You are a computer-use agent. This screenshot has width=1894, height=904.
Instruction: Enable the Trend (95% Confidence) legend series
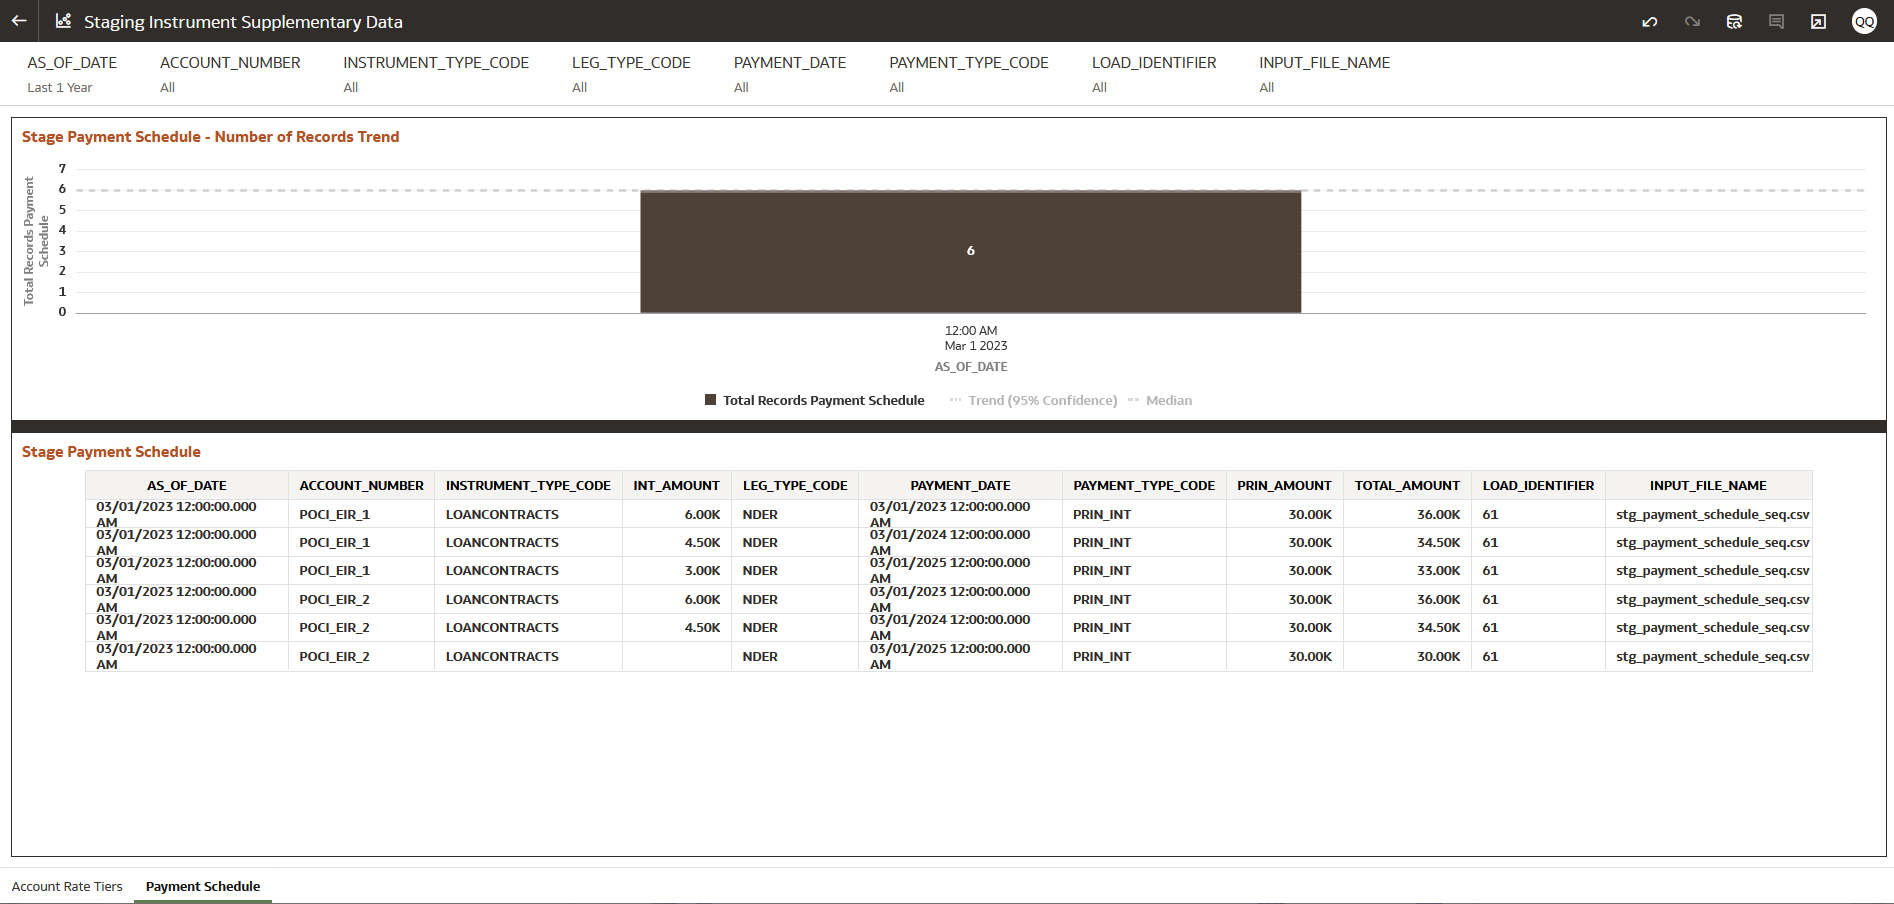tap(1042, 400)
